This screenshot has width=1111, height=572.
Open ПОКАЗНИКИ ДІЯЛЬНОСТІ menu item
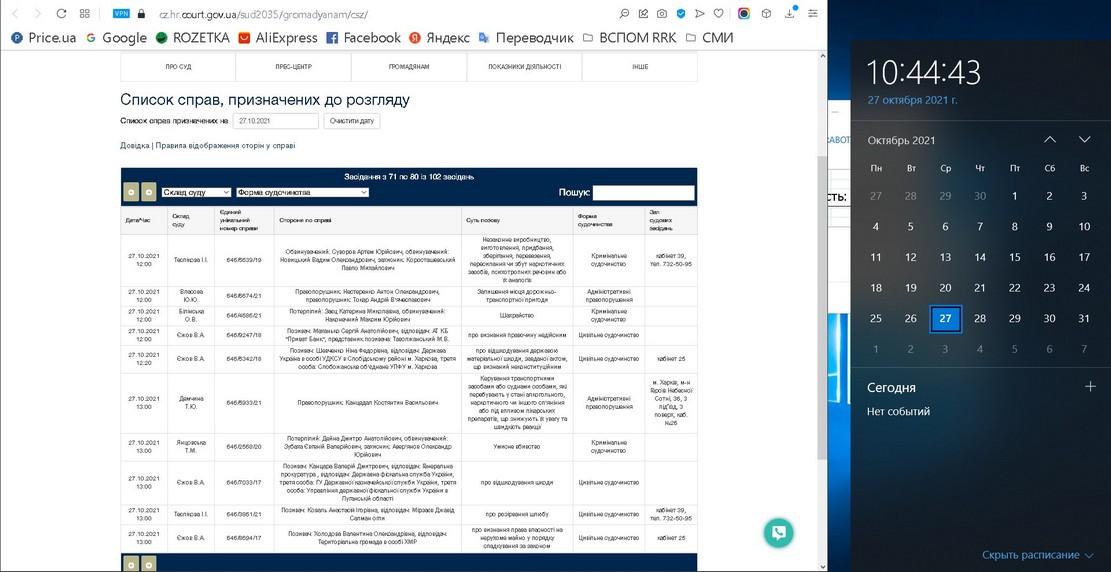pos(524,67)
